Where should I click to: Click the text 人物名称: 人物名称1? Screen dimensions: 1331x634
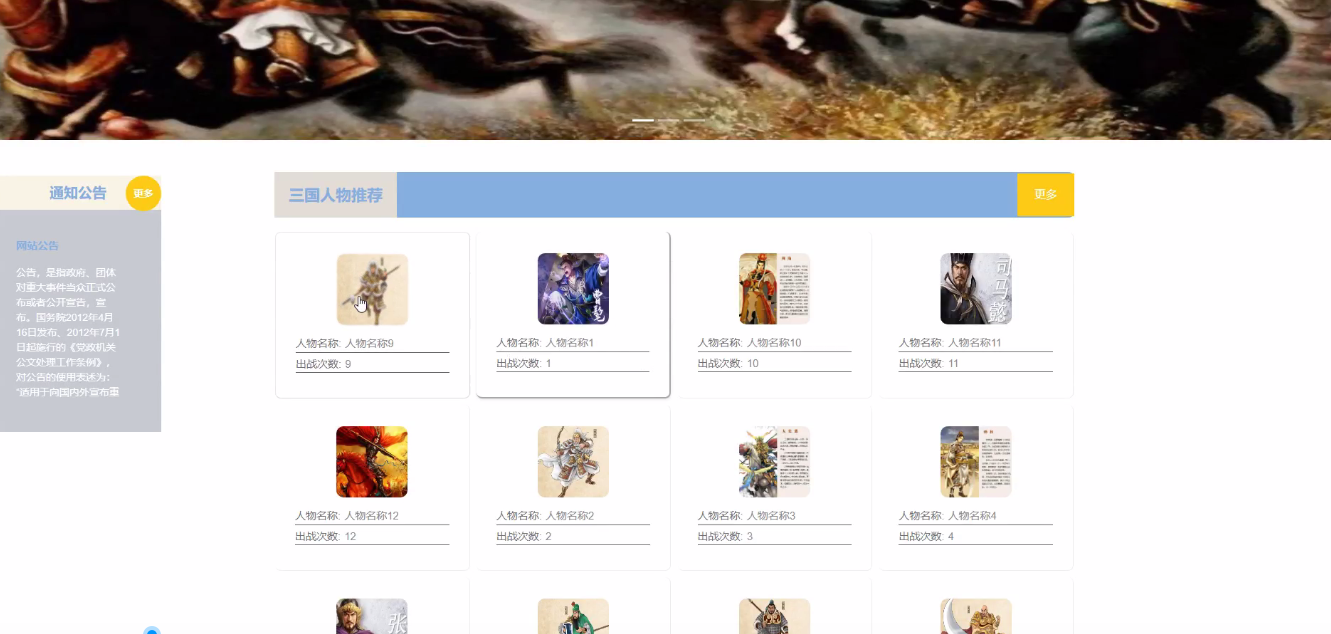click(x=546, y=343)
